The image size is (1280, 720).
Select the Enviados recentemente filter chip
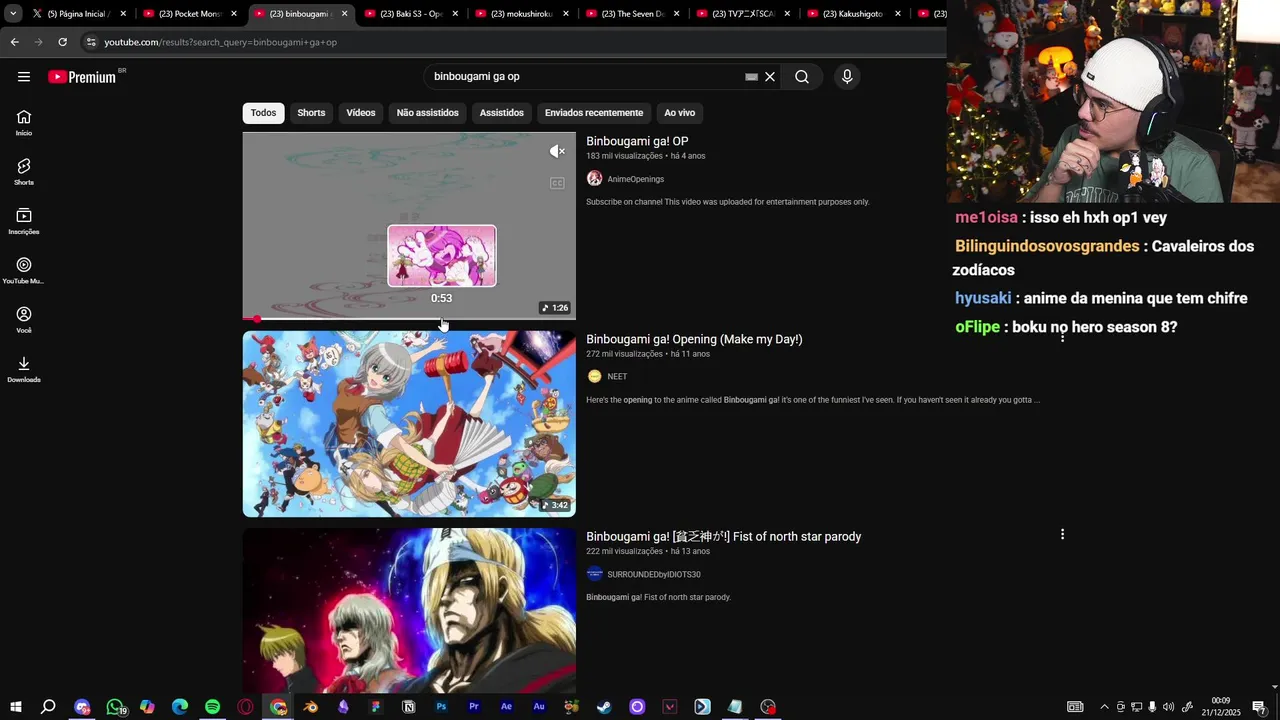tap(594, 113)
